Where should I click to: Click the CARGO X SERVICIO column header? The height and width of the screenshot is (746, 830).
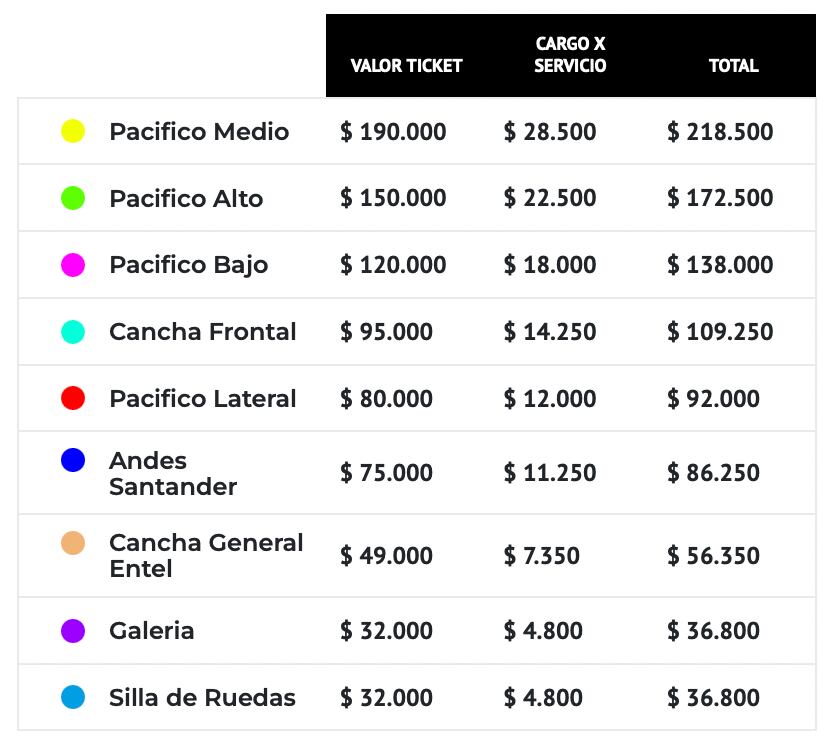[570, 55]
